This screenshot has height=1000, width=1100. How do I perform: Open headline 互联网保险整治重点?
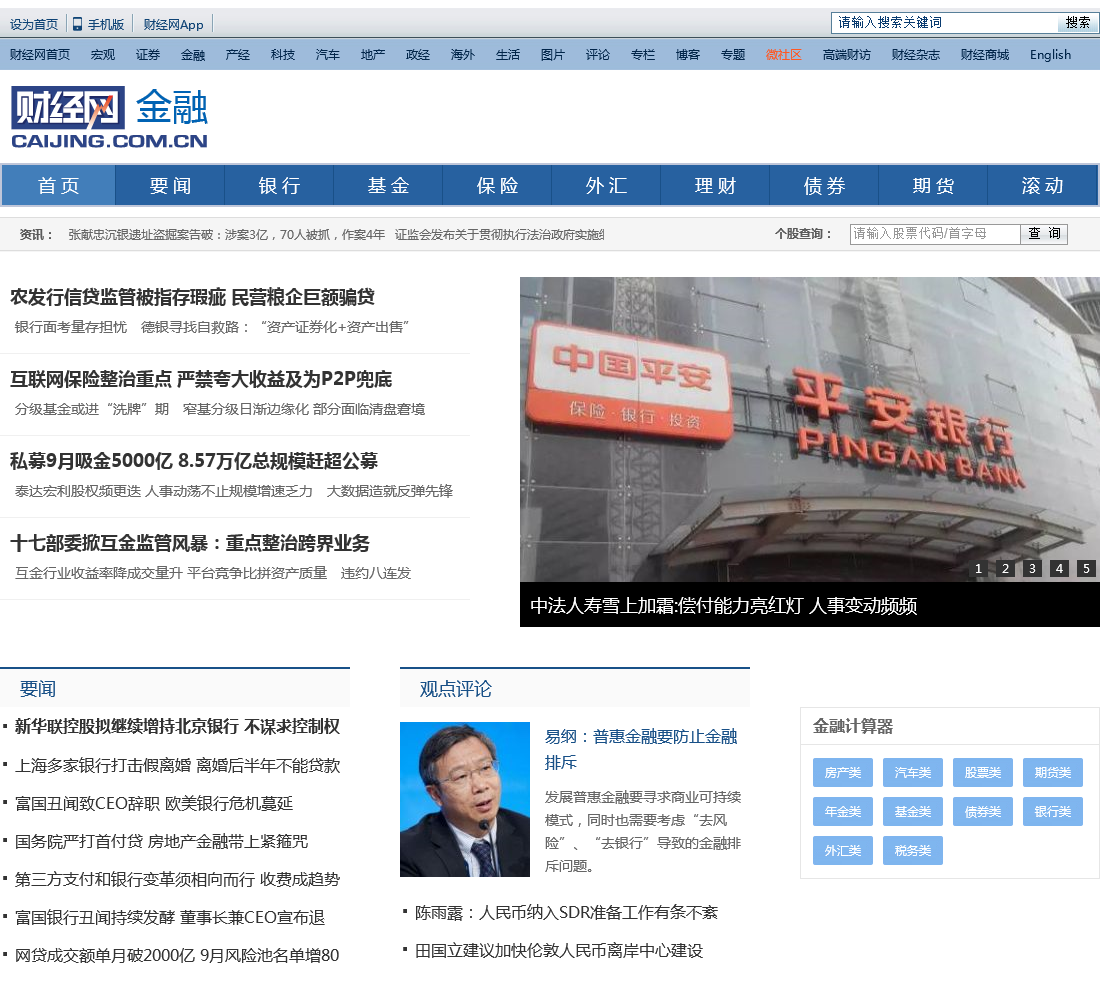coord(201,379)
